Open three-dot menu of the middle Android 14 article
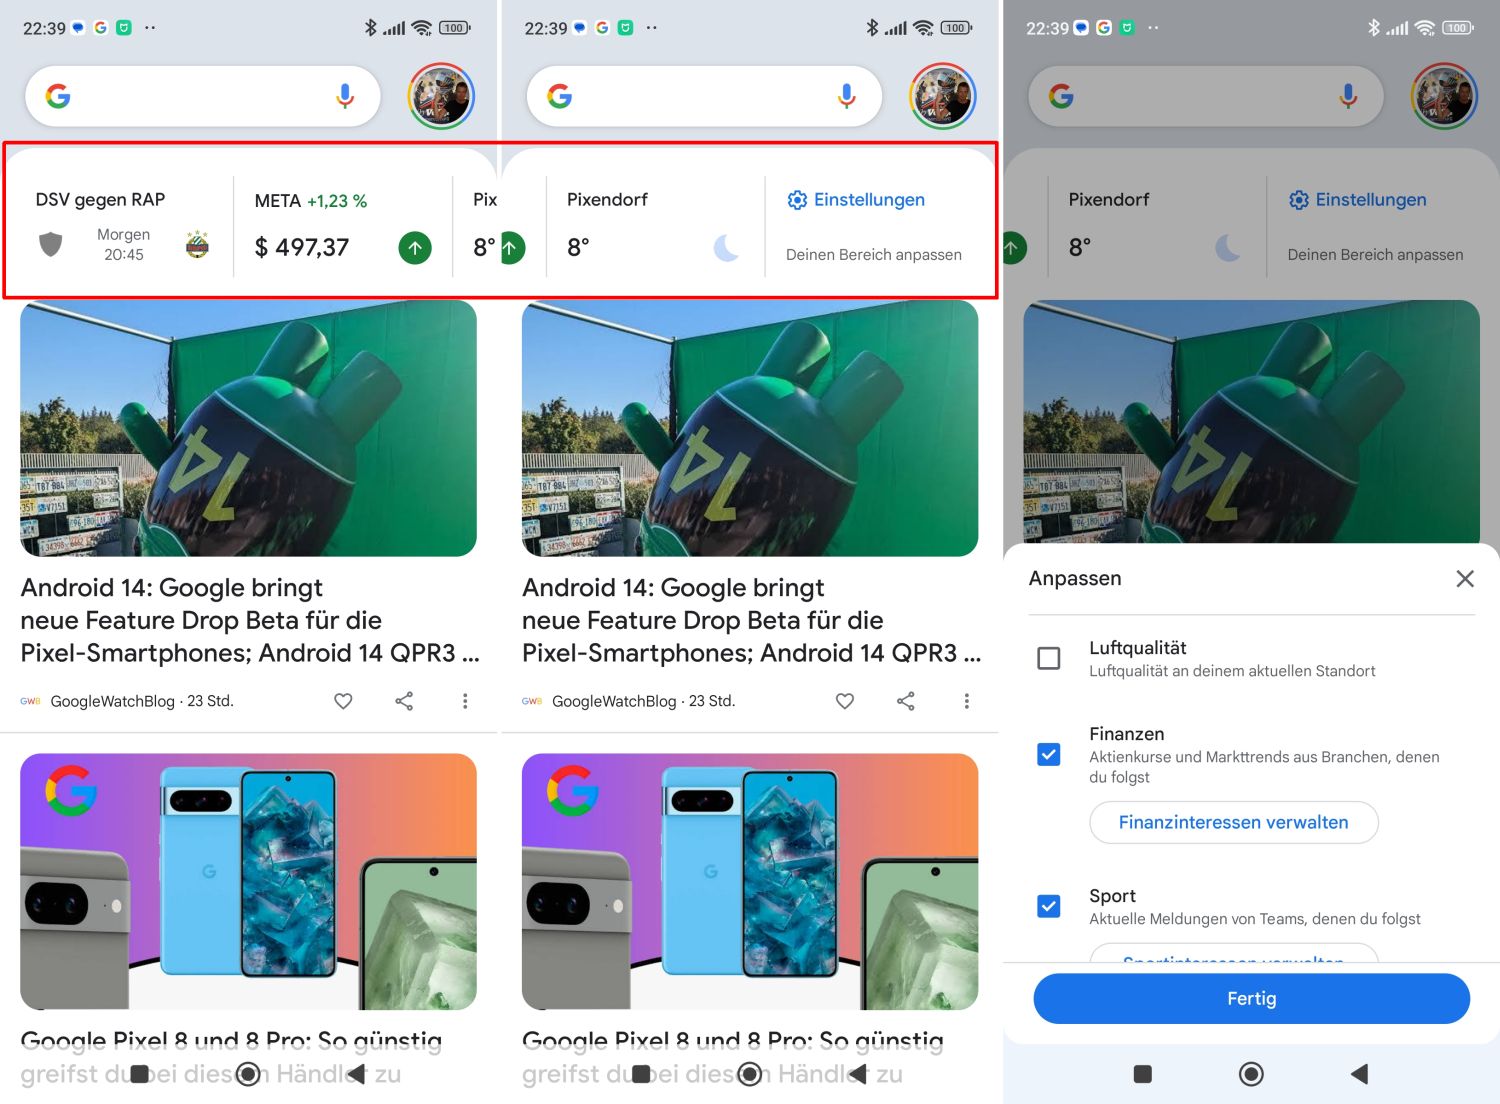The image size is (1500, 1104). (x=966, y=701)
